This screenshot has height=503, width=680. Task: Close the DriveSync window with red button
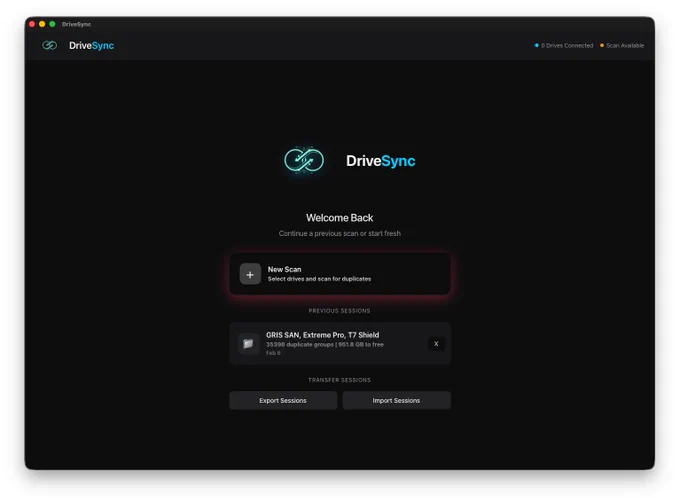coord(32,24)
